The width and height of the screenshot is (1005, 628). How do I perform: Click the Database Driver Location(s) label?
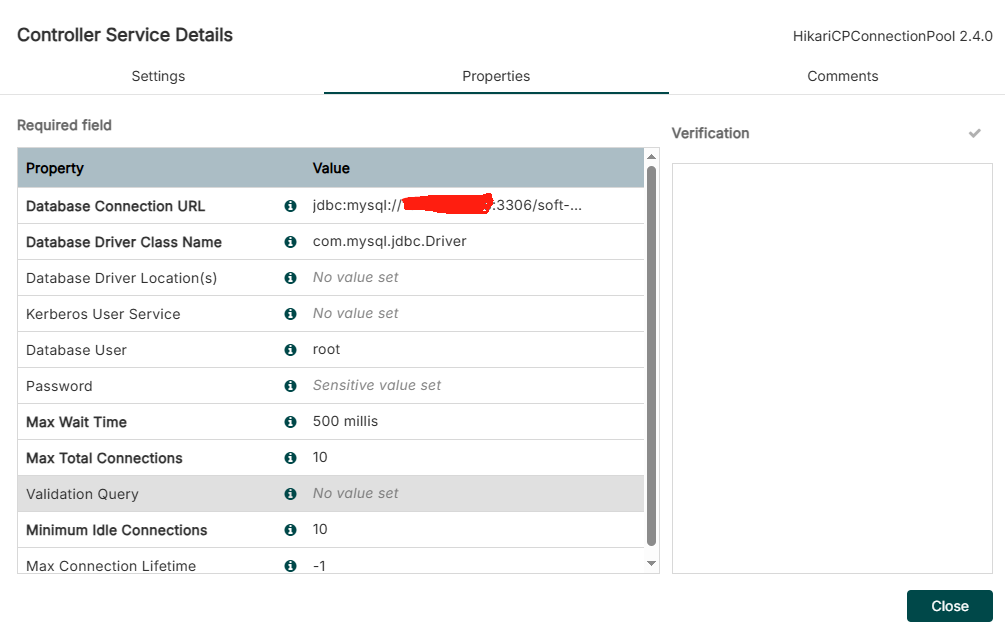(122, 278)
